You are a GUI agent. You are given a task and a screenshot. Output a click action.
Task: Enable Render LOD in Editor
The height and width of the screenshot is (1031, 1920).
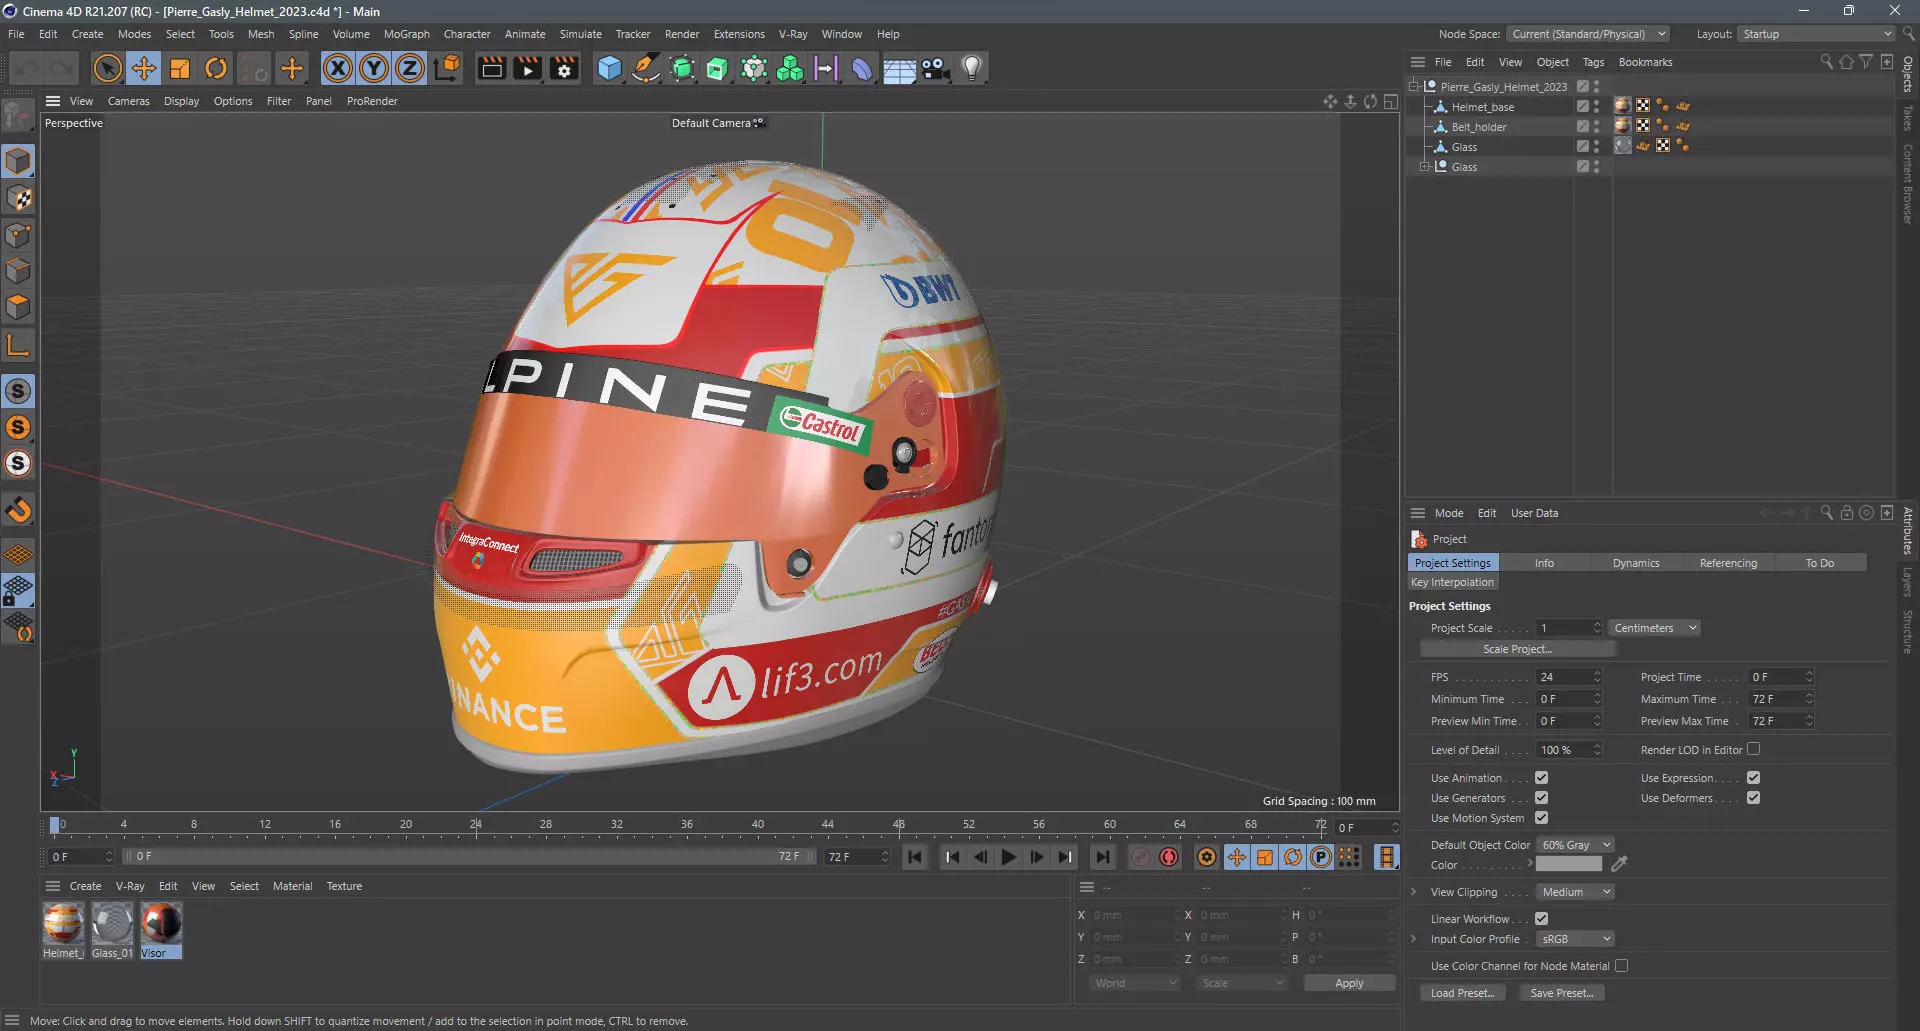point(1753,749)
